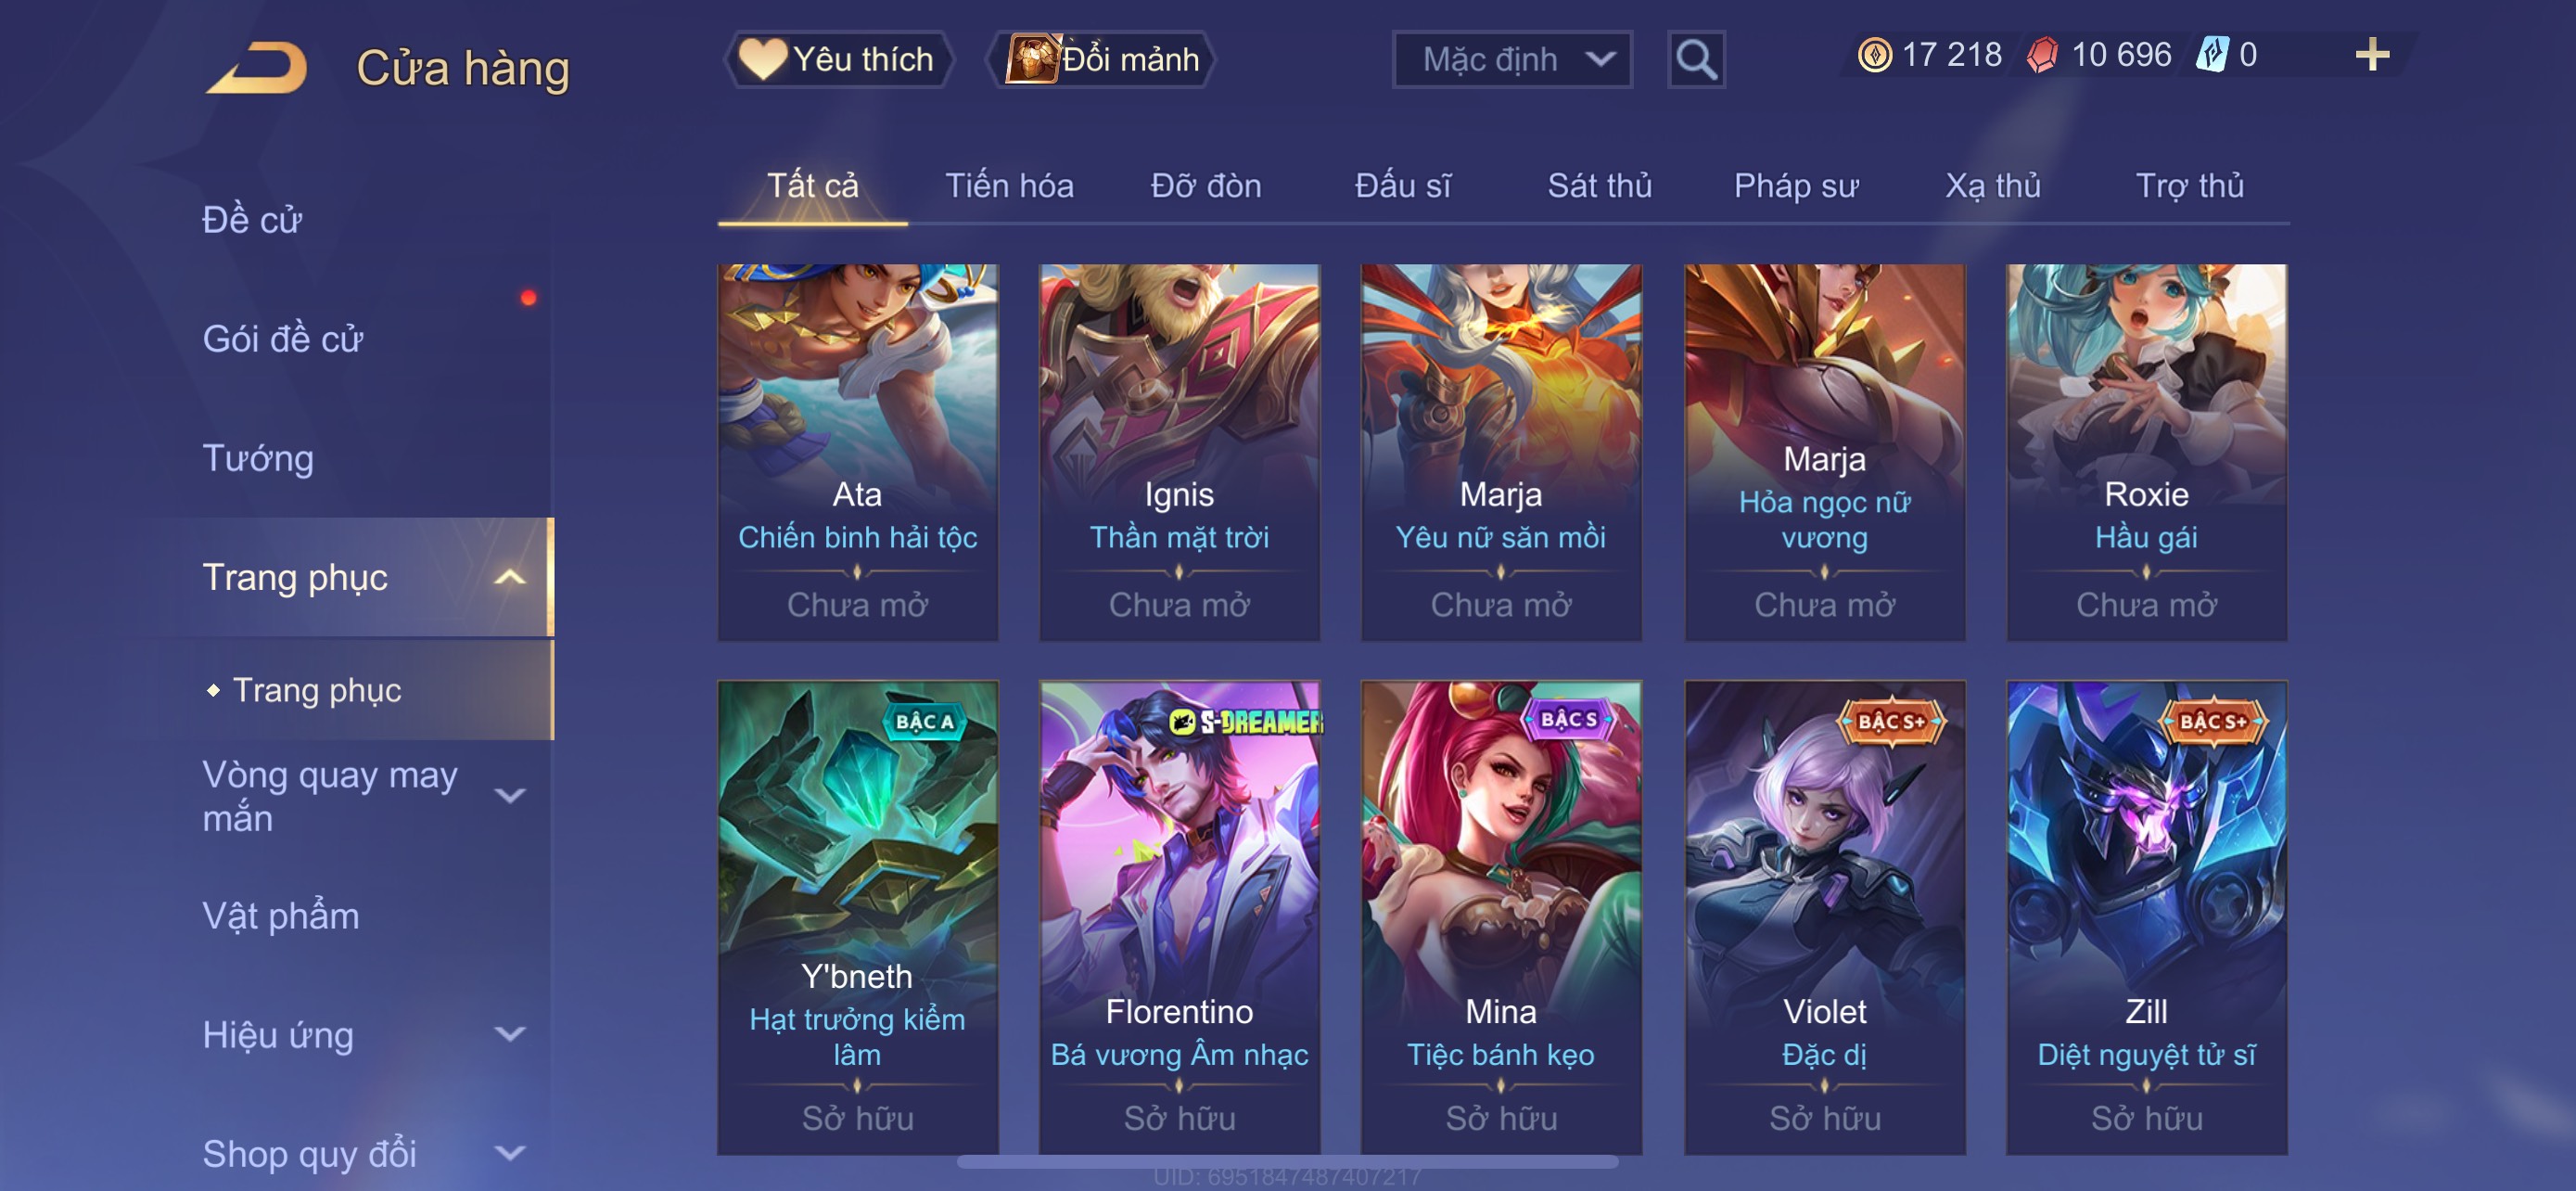Click the red ruby currency icon
Screen dimensions: 2576x1191
[x=2042, y=55]
